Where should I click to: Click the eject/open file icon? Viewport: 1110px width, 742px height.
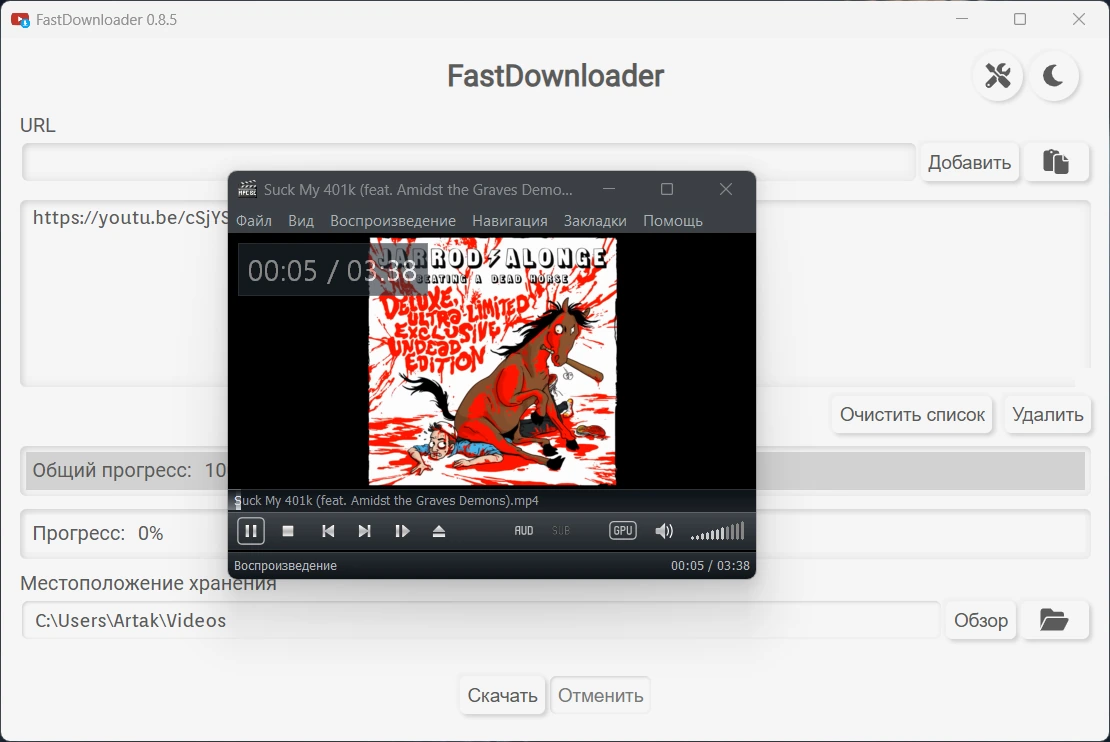[439, 531]
